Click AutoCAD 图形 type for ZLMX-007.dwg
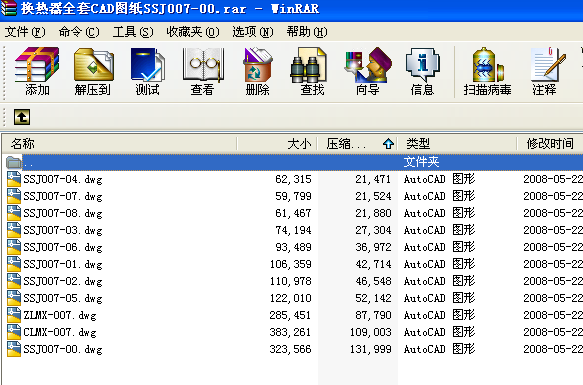Image resolution: width=583 pixels, height=385 pixels. (439, 315)
